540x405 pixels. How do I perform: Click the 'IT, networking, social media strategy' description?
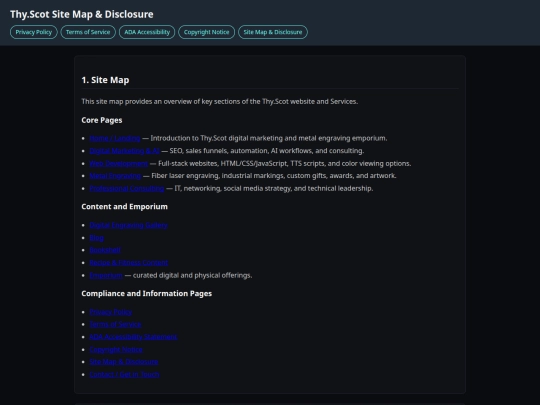tap(274, 188)
